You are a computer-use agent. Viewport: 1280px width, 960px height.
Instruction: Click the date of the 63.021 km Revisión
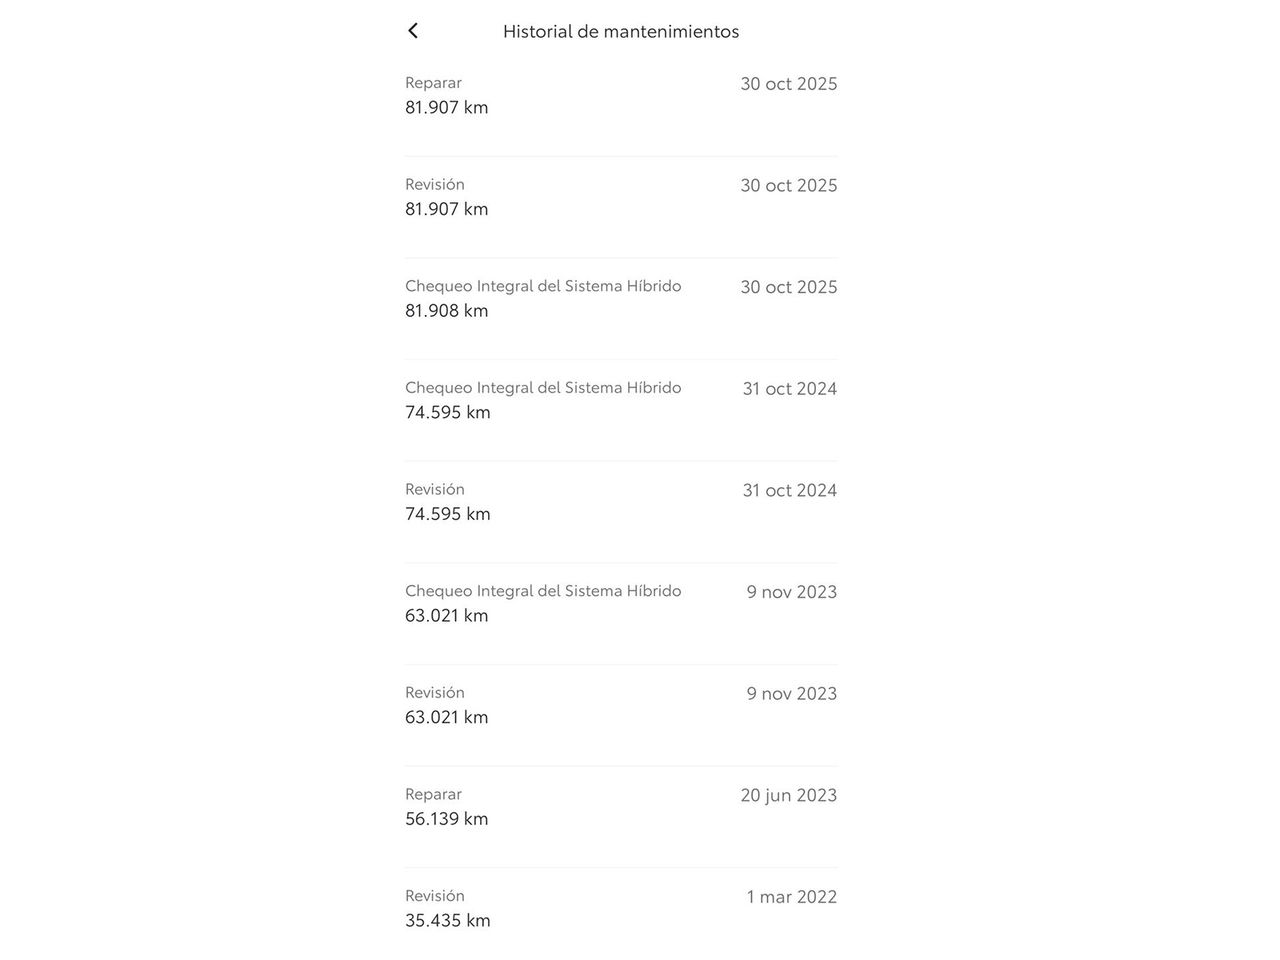coord(791,694)
